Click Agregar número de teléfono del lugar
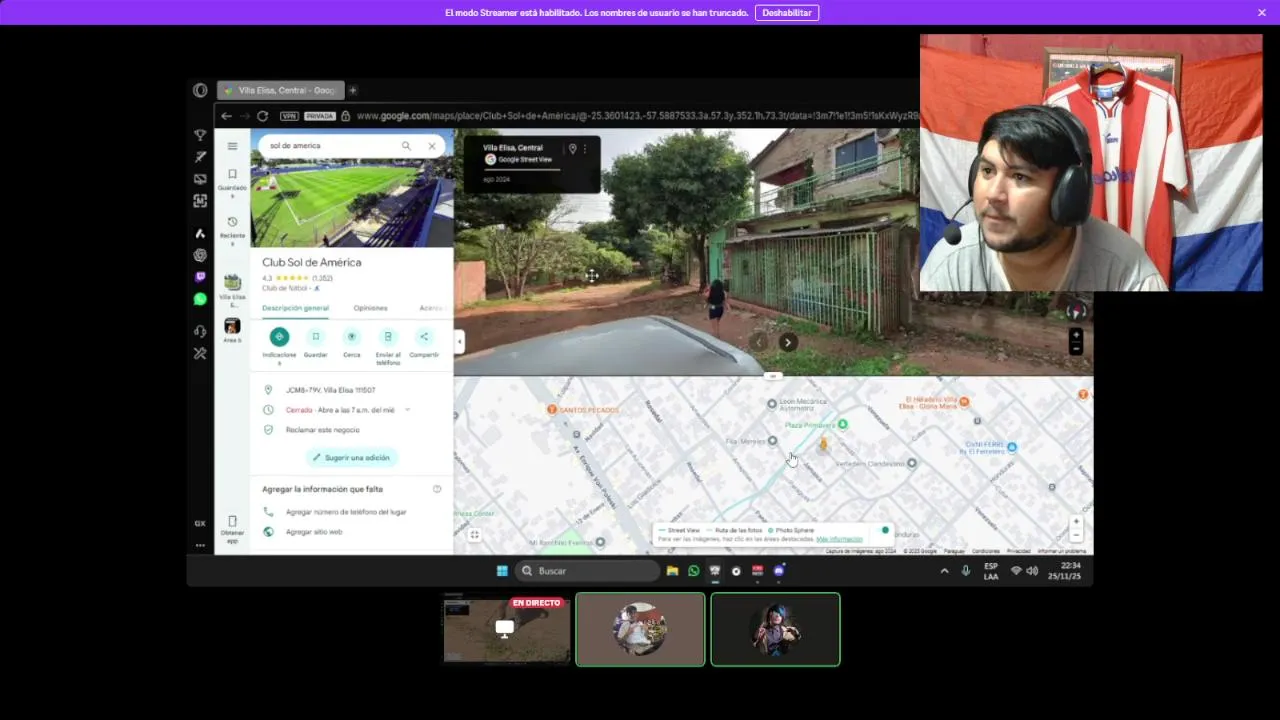The height and width of the screenshot is (720, 1280). (x=346, y=512)
